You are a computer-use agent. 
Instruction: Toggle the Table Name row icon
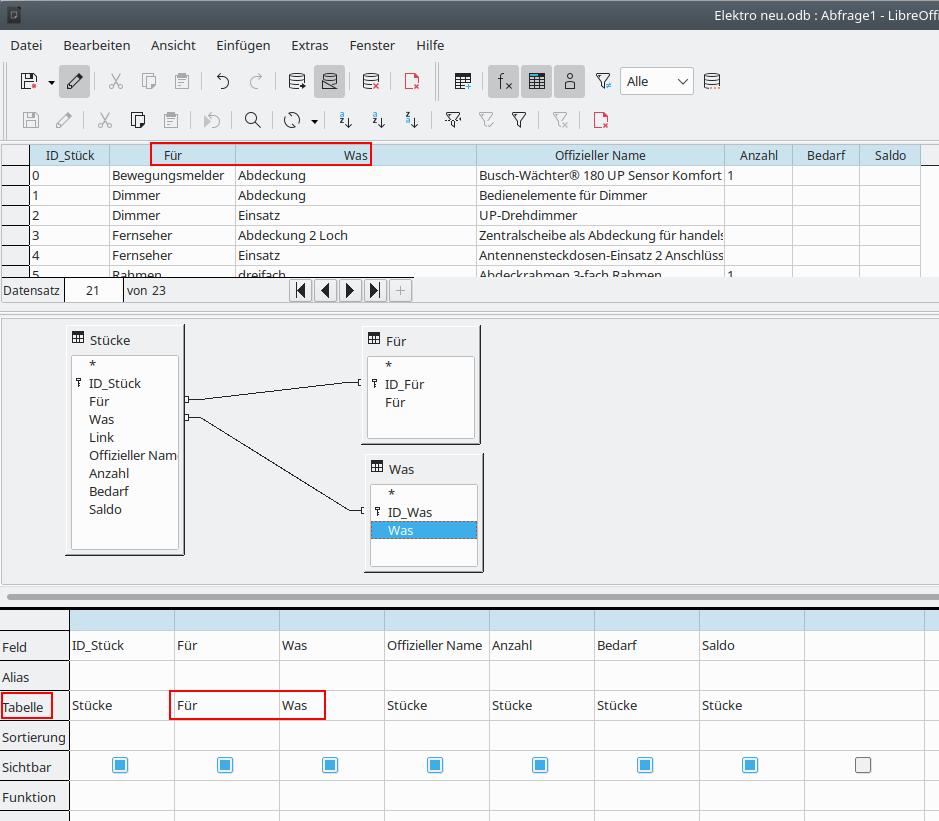pyautogui.click(x=537, y=82)
